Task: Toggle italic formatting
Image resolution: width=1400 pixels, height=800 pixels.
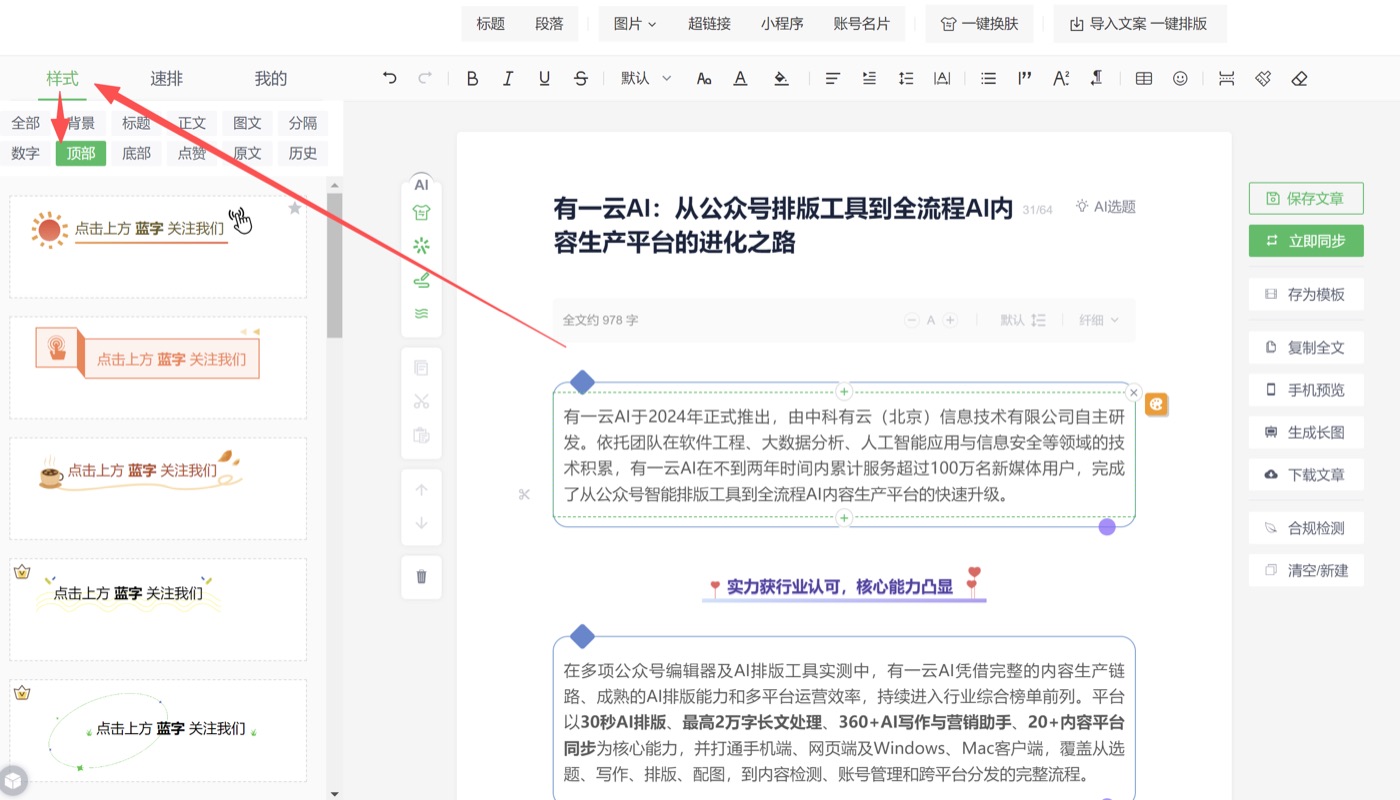Action: 508,78
